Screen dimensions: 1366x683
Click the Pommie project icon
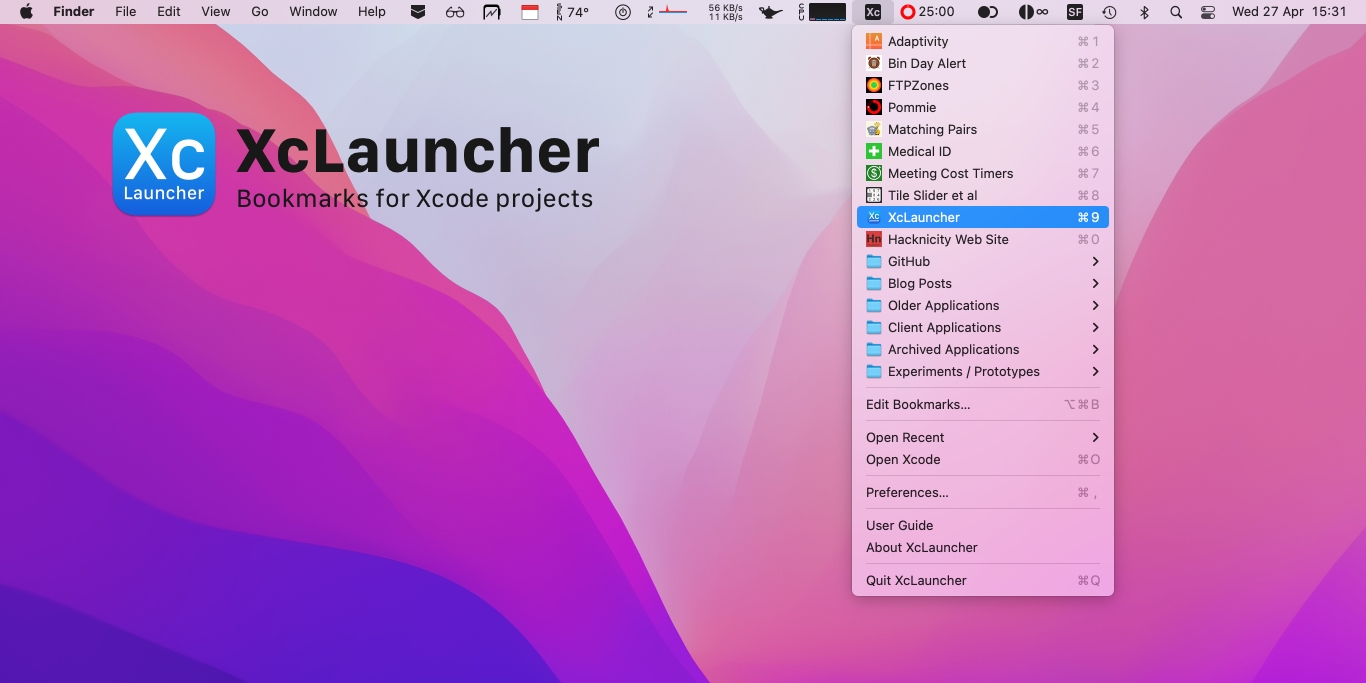coord(872,107)
